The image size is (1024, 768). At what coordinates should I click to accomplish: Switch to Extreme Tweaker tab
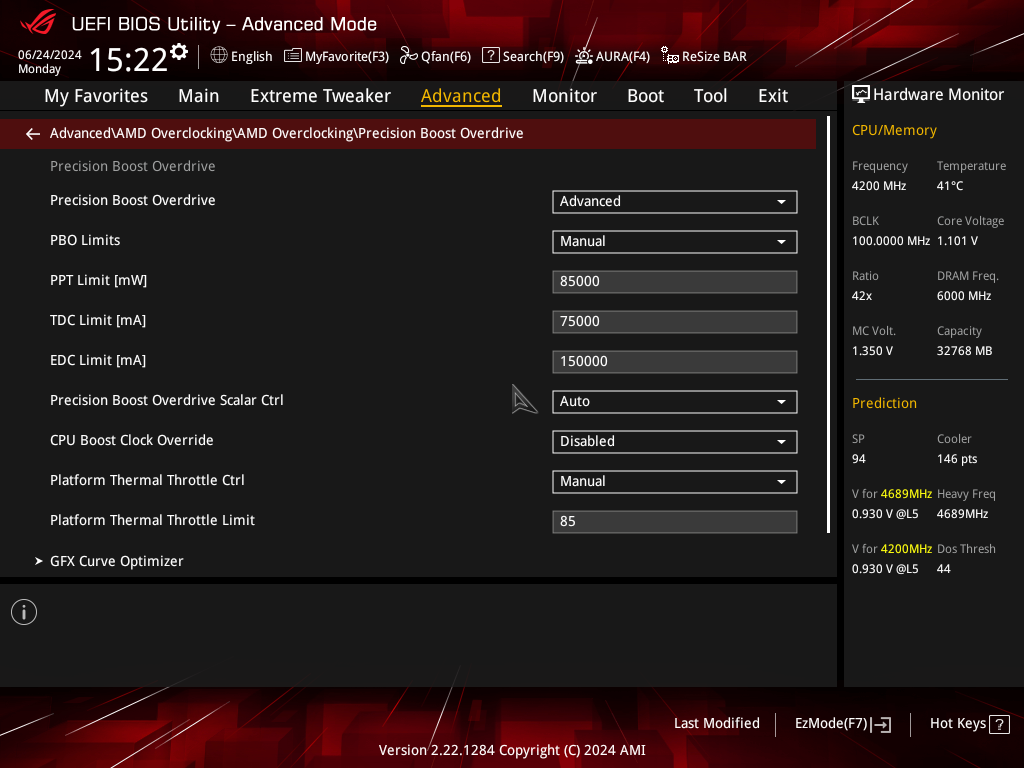point(320,96)
